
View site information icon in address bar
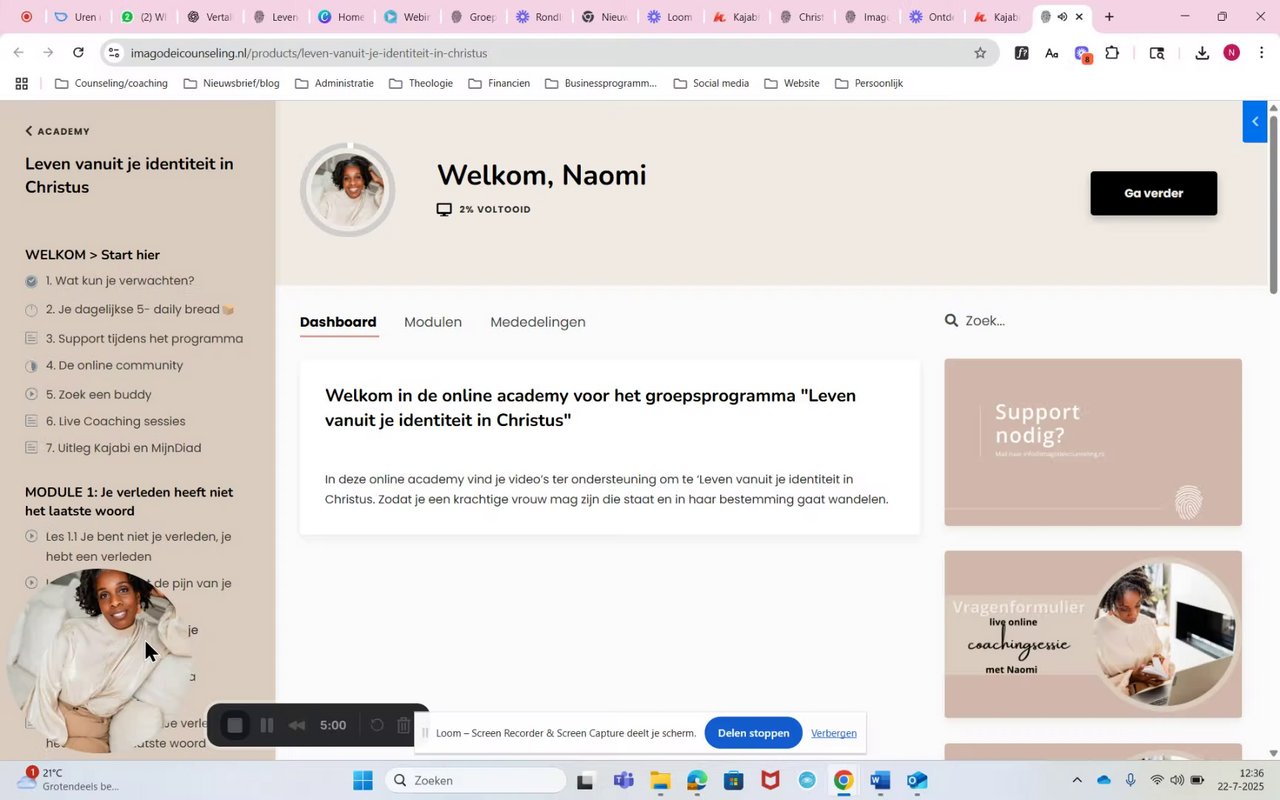pos(113,53)
